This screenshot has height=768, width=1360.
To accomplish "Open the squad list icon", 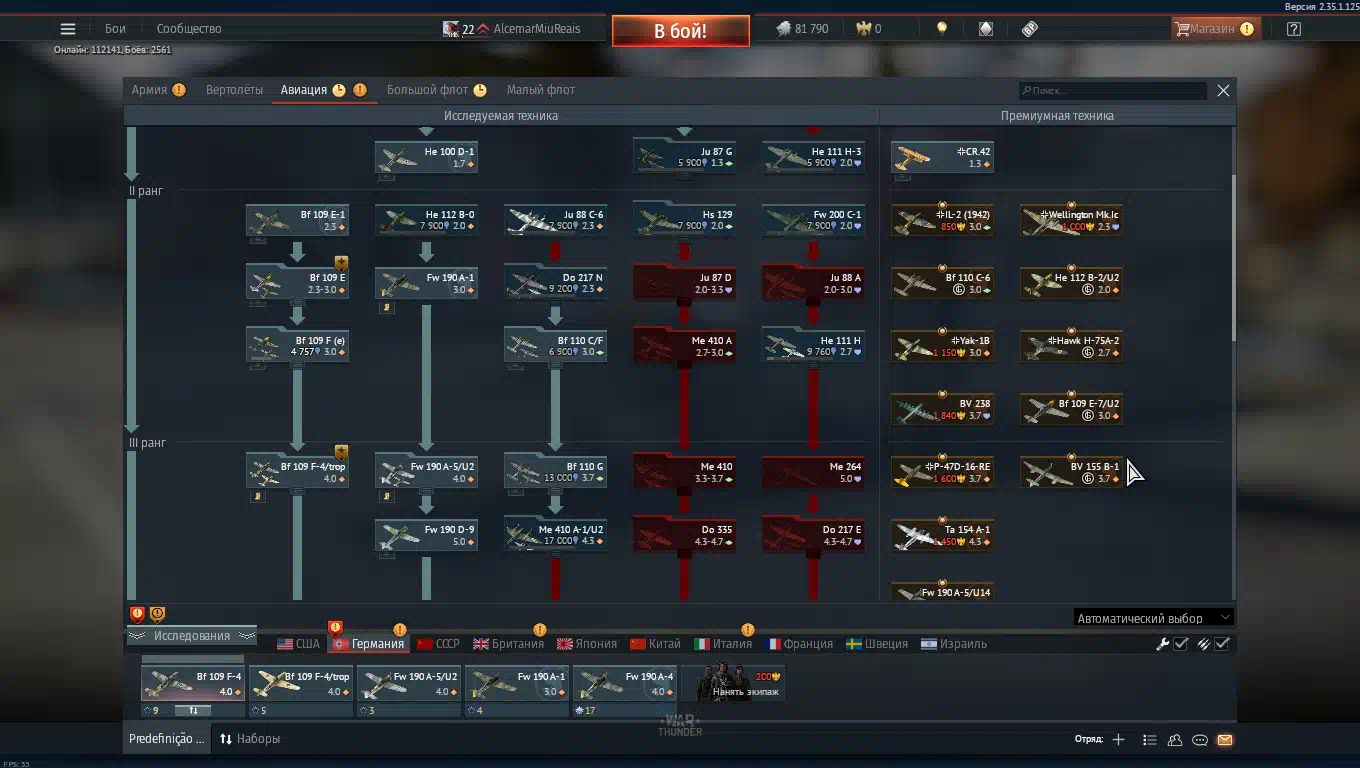I will coord(1150,740).
